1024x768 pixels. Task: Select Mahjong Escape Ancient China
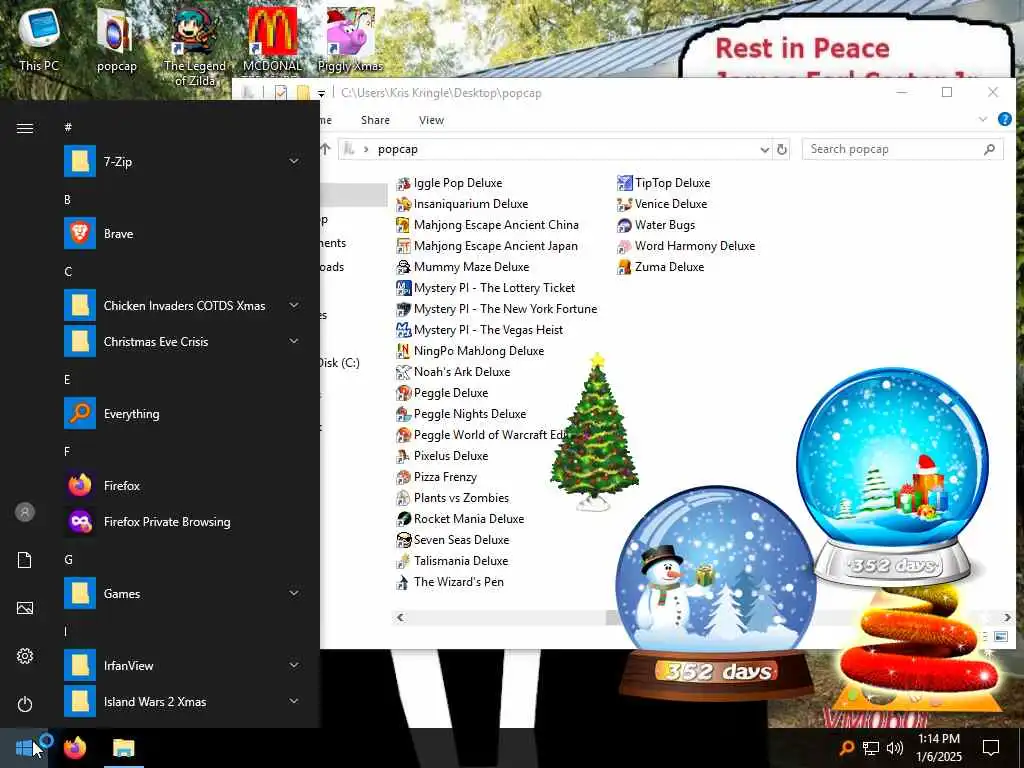tap(488, 225)
